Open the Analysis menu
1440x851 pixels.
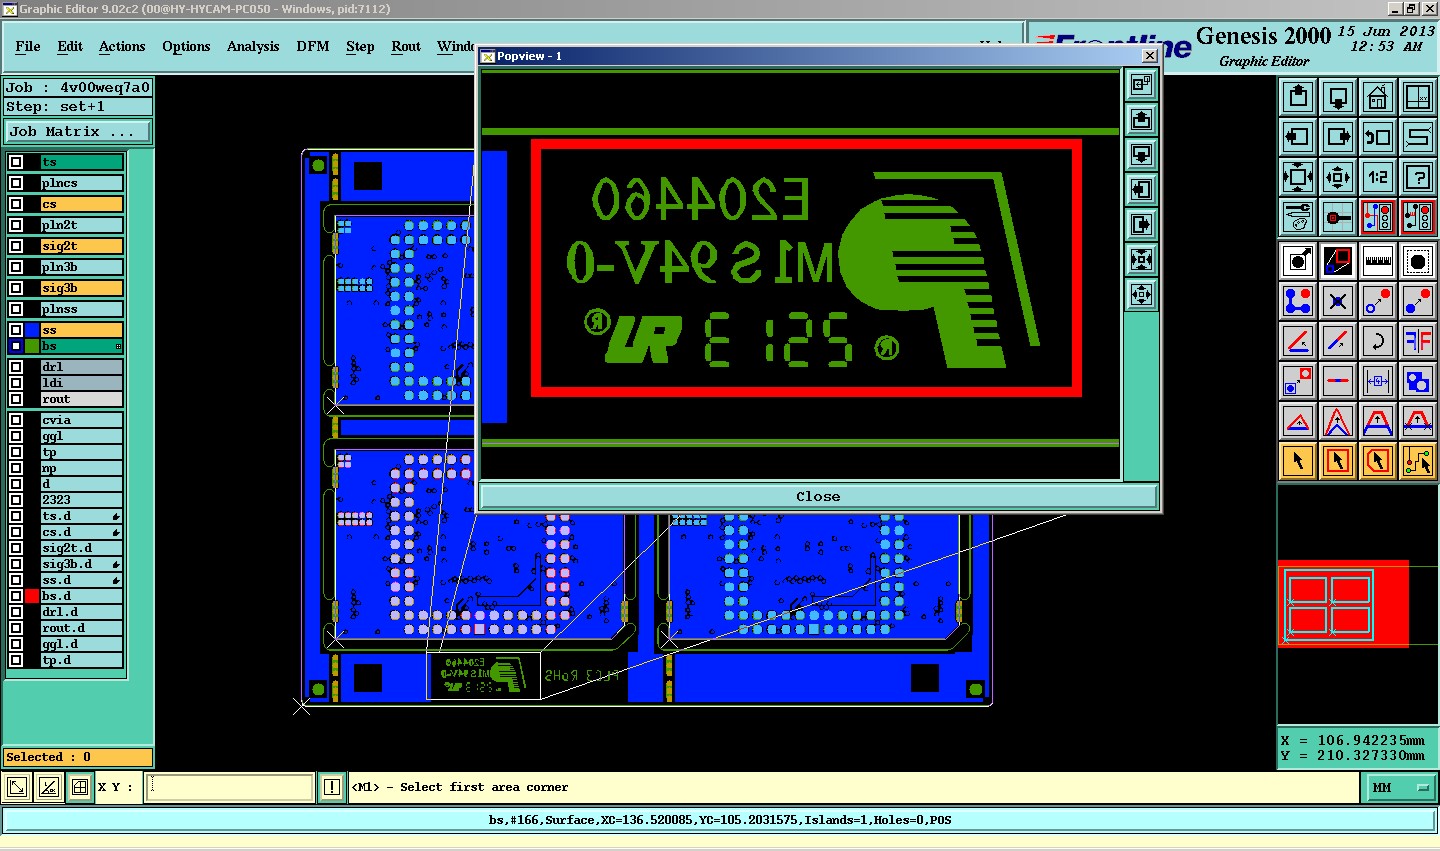click(x=253, y=46)
